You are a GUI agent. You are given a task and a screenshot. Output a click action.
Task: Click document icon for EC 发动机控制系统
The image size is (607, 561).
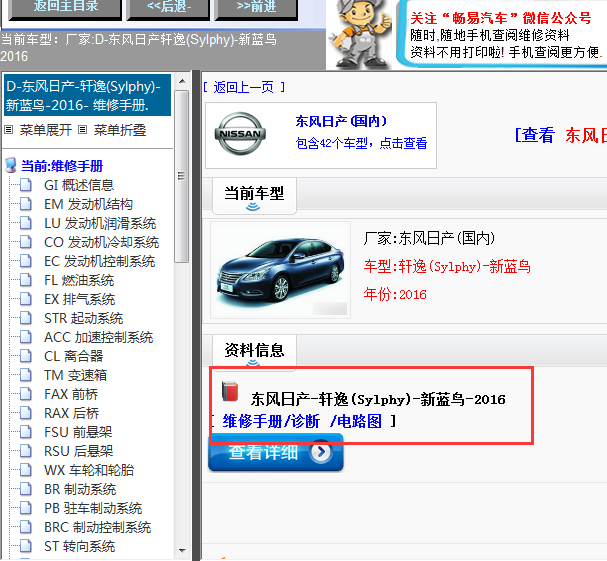26,261
